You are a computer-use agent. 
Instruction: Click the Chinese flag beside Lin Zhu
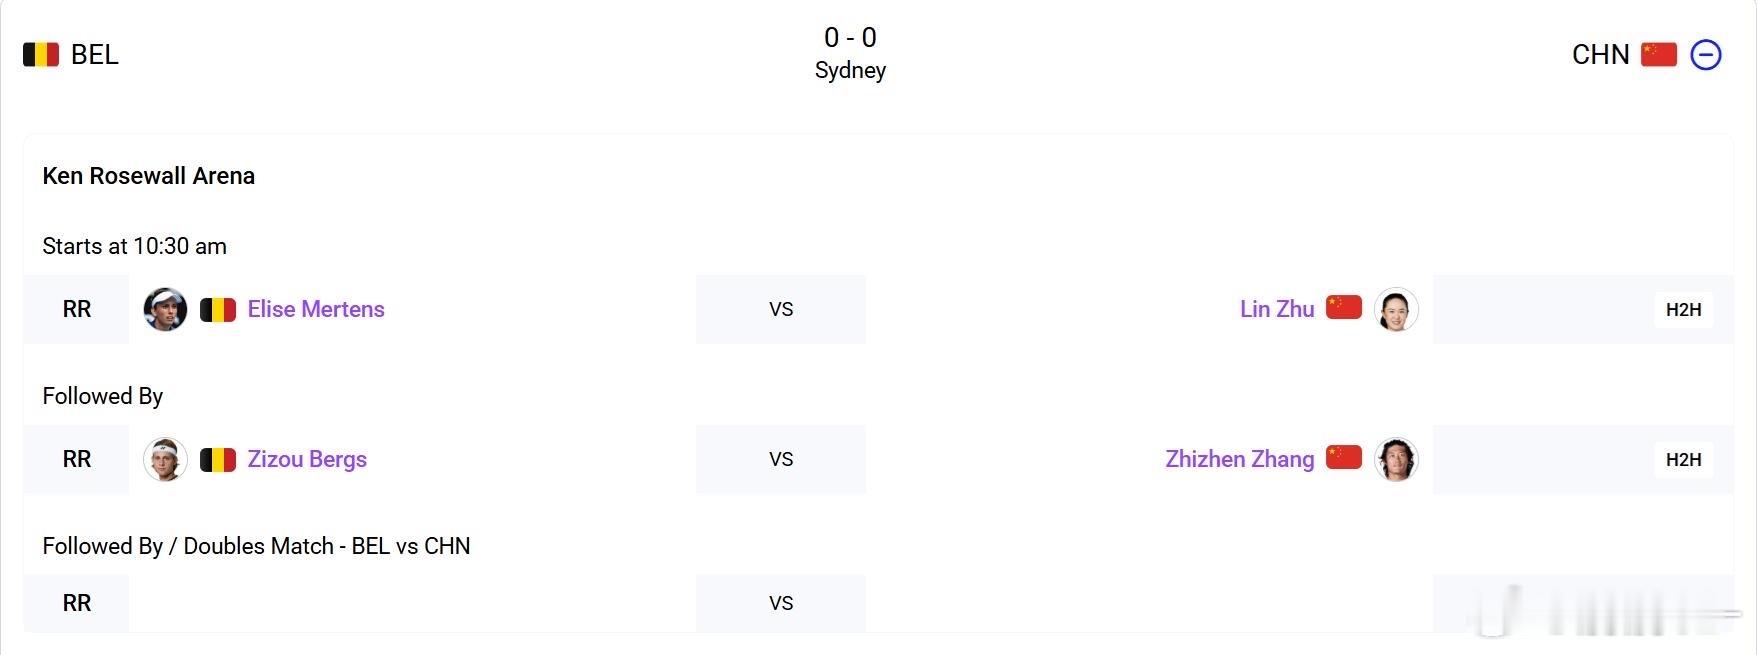(x=1344, y=307)
